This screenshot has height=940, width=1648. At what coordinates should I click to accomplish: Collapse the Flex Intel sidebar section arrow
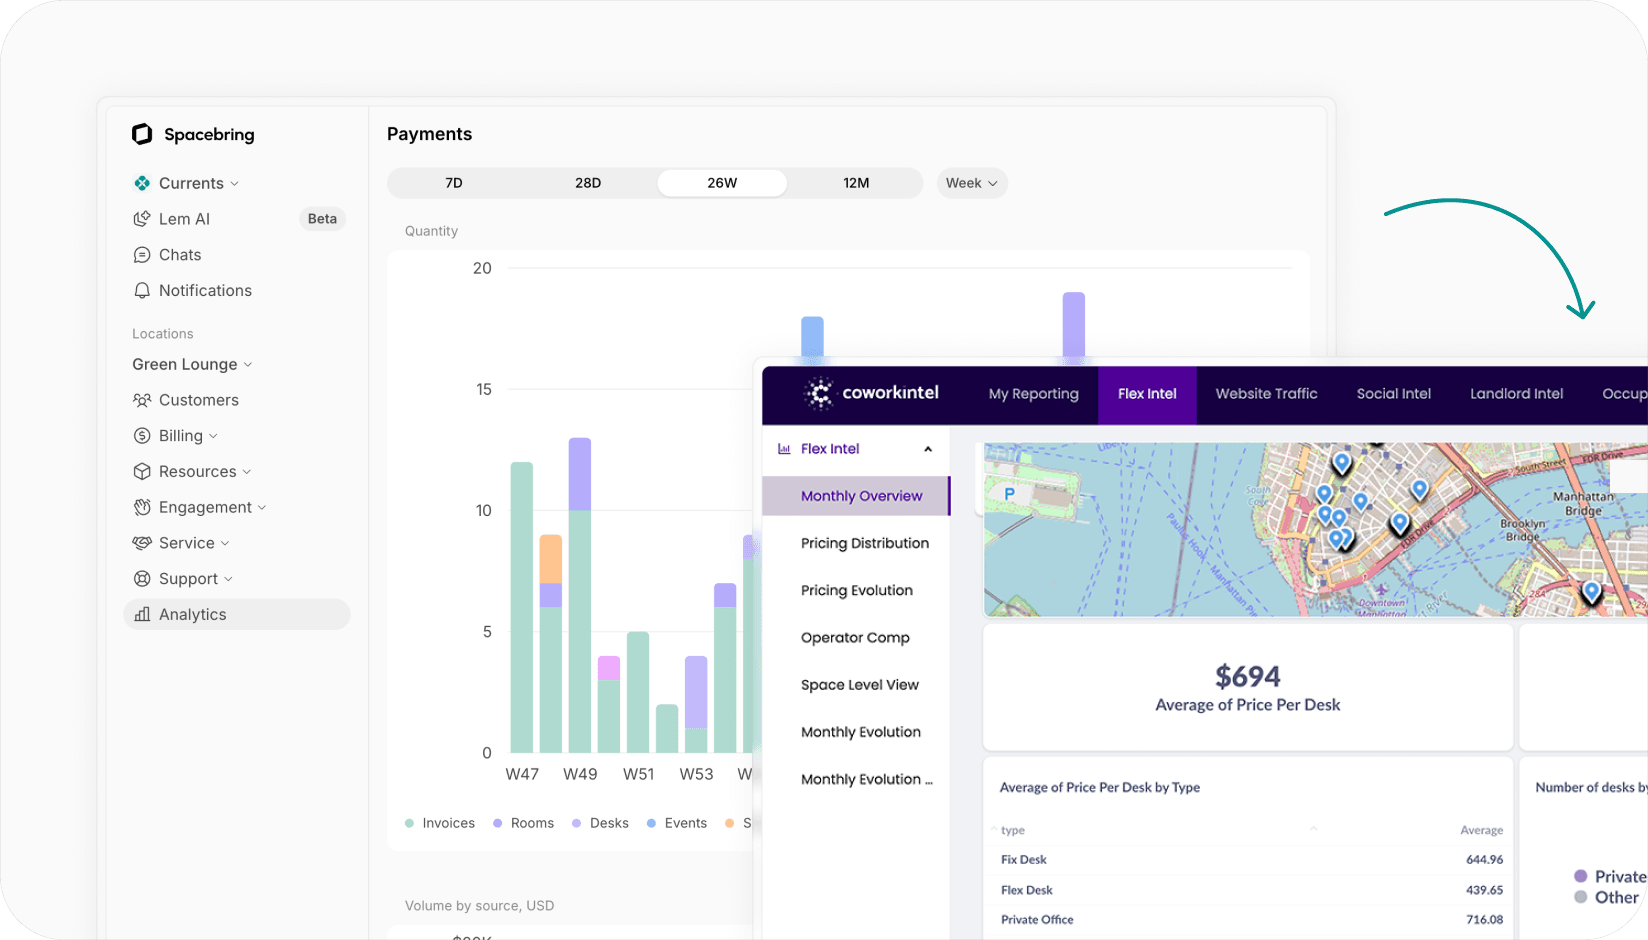click(928, 449)
